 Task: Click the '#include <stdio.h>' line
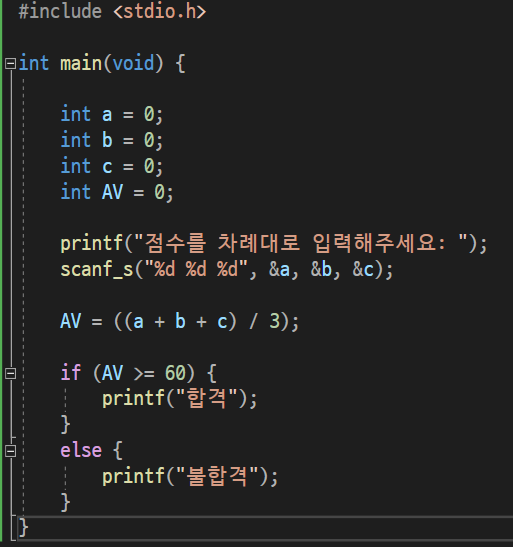click(x=112, y=12)
